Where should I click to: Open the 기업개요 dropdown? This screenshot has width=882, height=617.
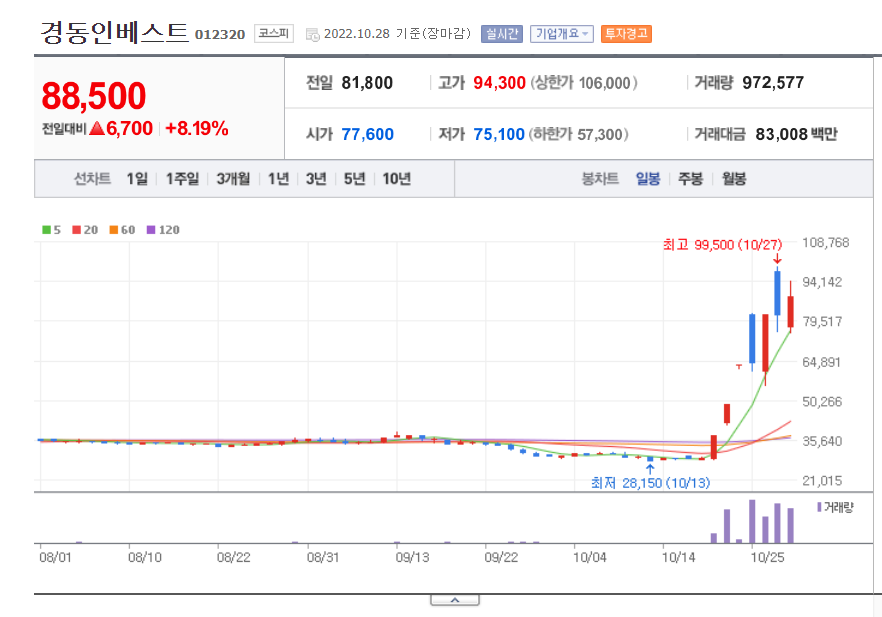point(561,34)
